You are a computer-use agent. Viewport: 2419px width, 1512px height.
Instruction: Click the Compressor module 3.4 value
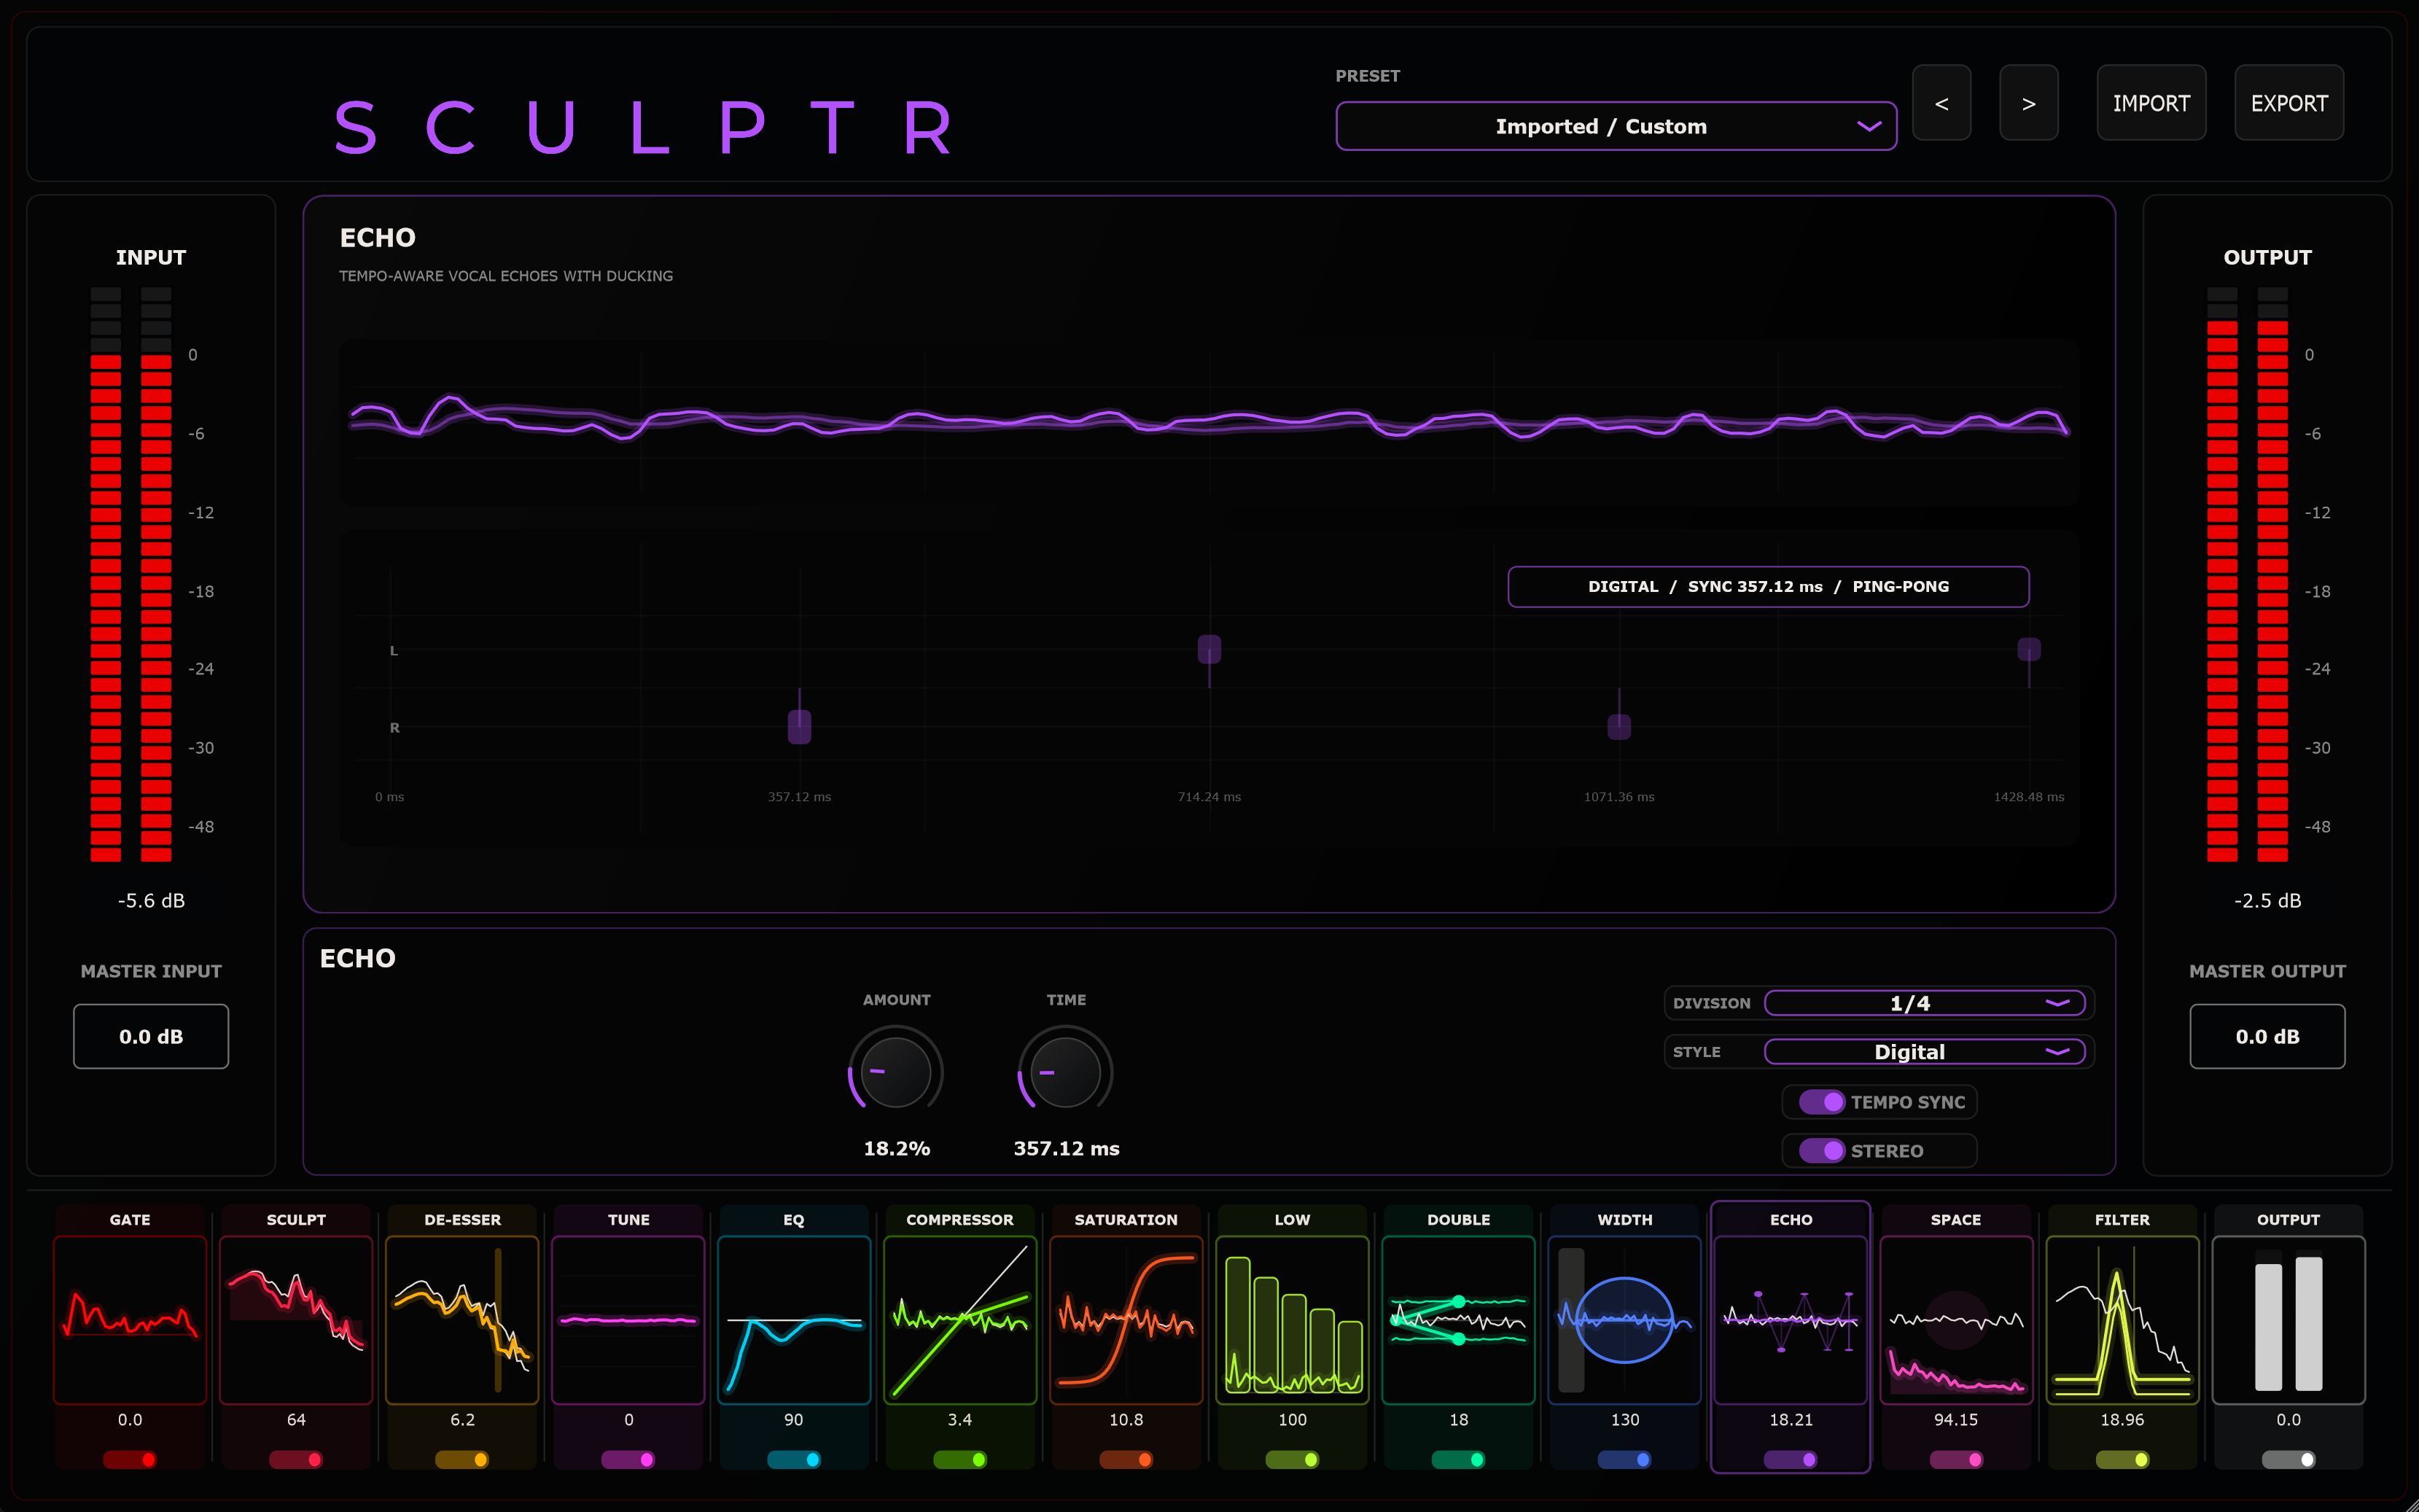(x=960, y=1420)
